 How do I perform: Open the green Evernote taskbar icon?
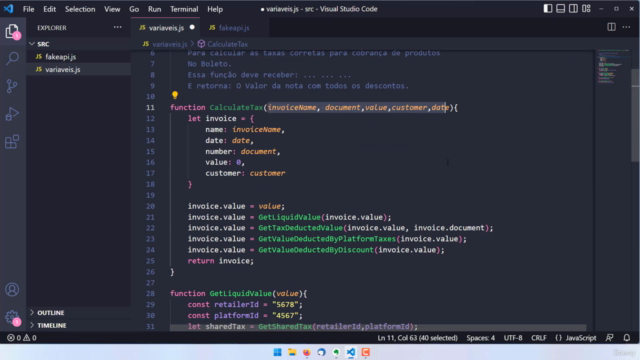coord(336,352)
